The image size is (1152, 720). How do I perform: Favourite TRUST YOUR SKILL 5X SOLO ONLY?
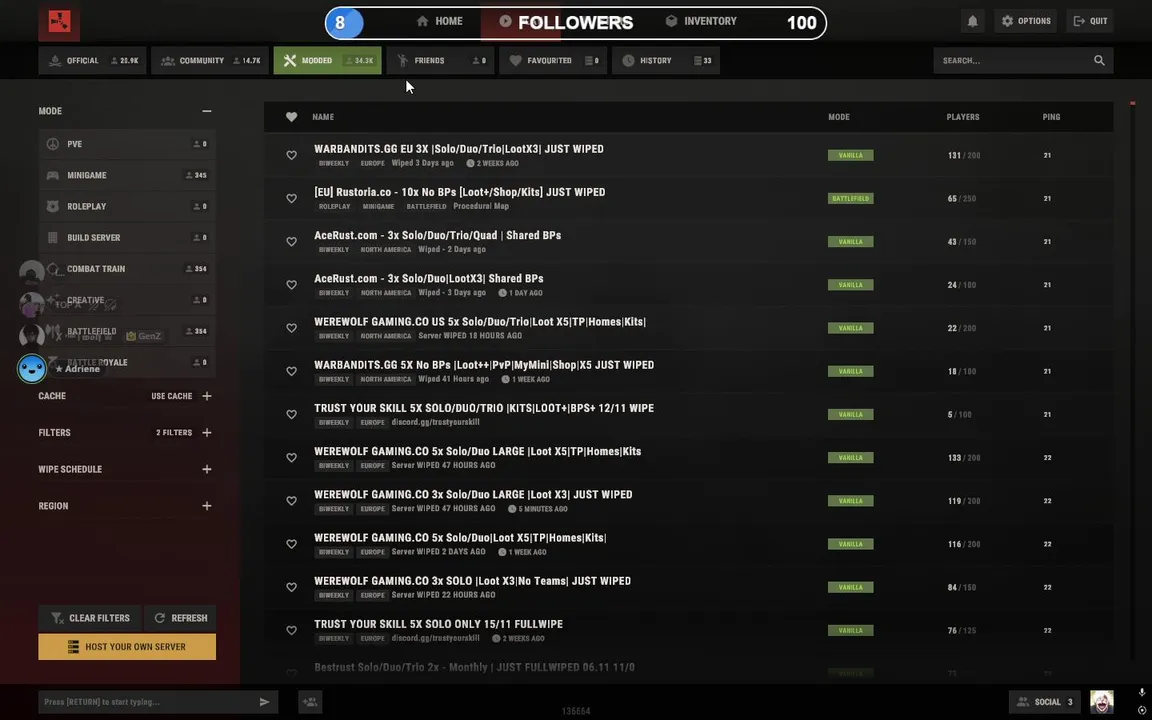[292, 630]
